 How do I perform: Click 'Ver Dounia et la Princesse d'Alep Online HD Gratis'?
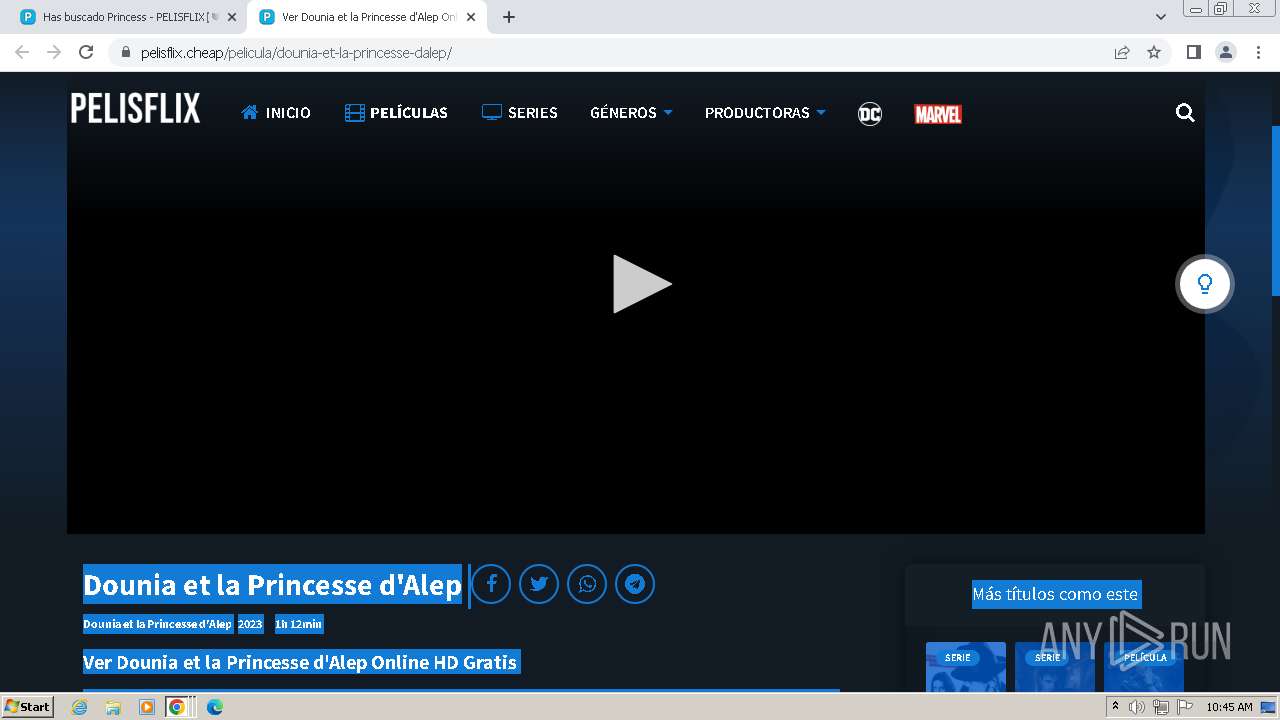[x=300, y=662]
